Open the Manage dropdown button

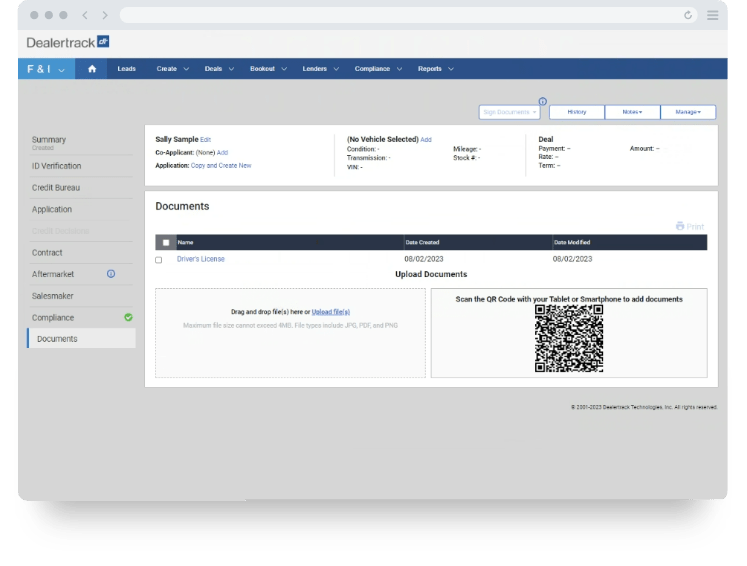pyautogui.click(x=688, y=112)
